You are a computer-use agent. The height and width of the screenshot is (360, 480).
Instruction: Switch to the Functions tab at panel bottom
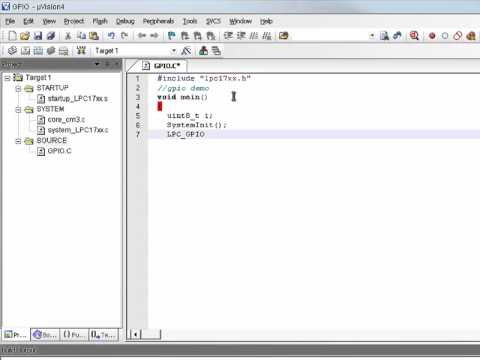[x=74, y=335]
